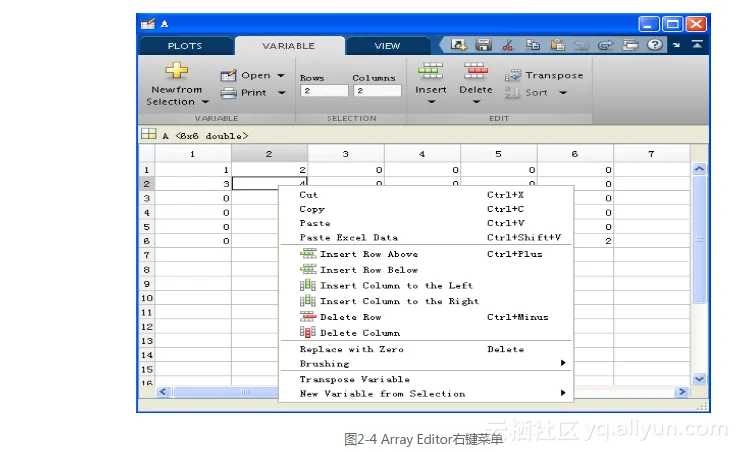
Task: Click the Redo arrow icon
Action: pyautogui.click(x=606, y=45)
